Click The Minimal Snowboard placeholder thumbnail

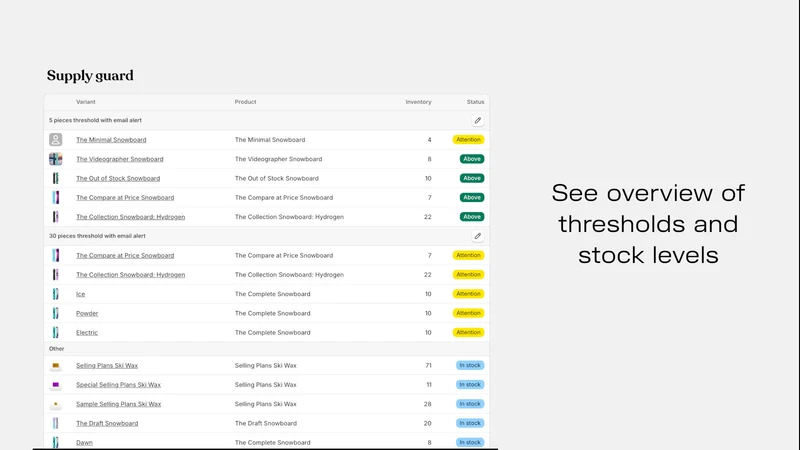56,140
